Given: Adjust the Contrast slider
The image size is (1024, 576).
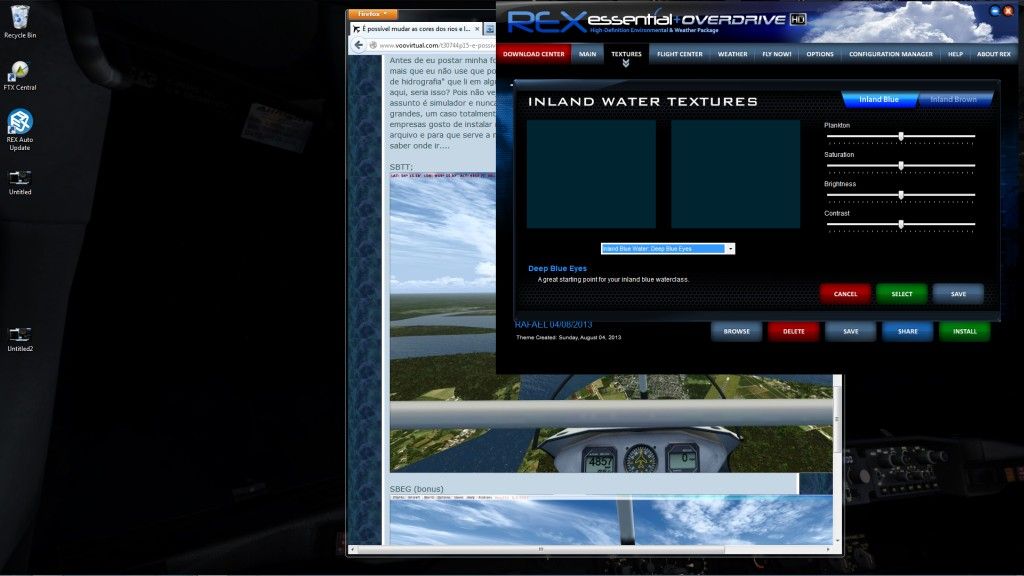Looking at the screenshot, I should pyautogui.click(x=901, y=225).
